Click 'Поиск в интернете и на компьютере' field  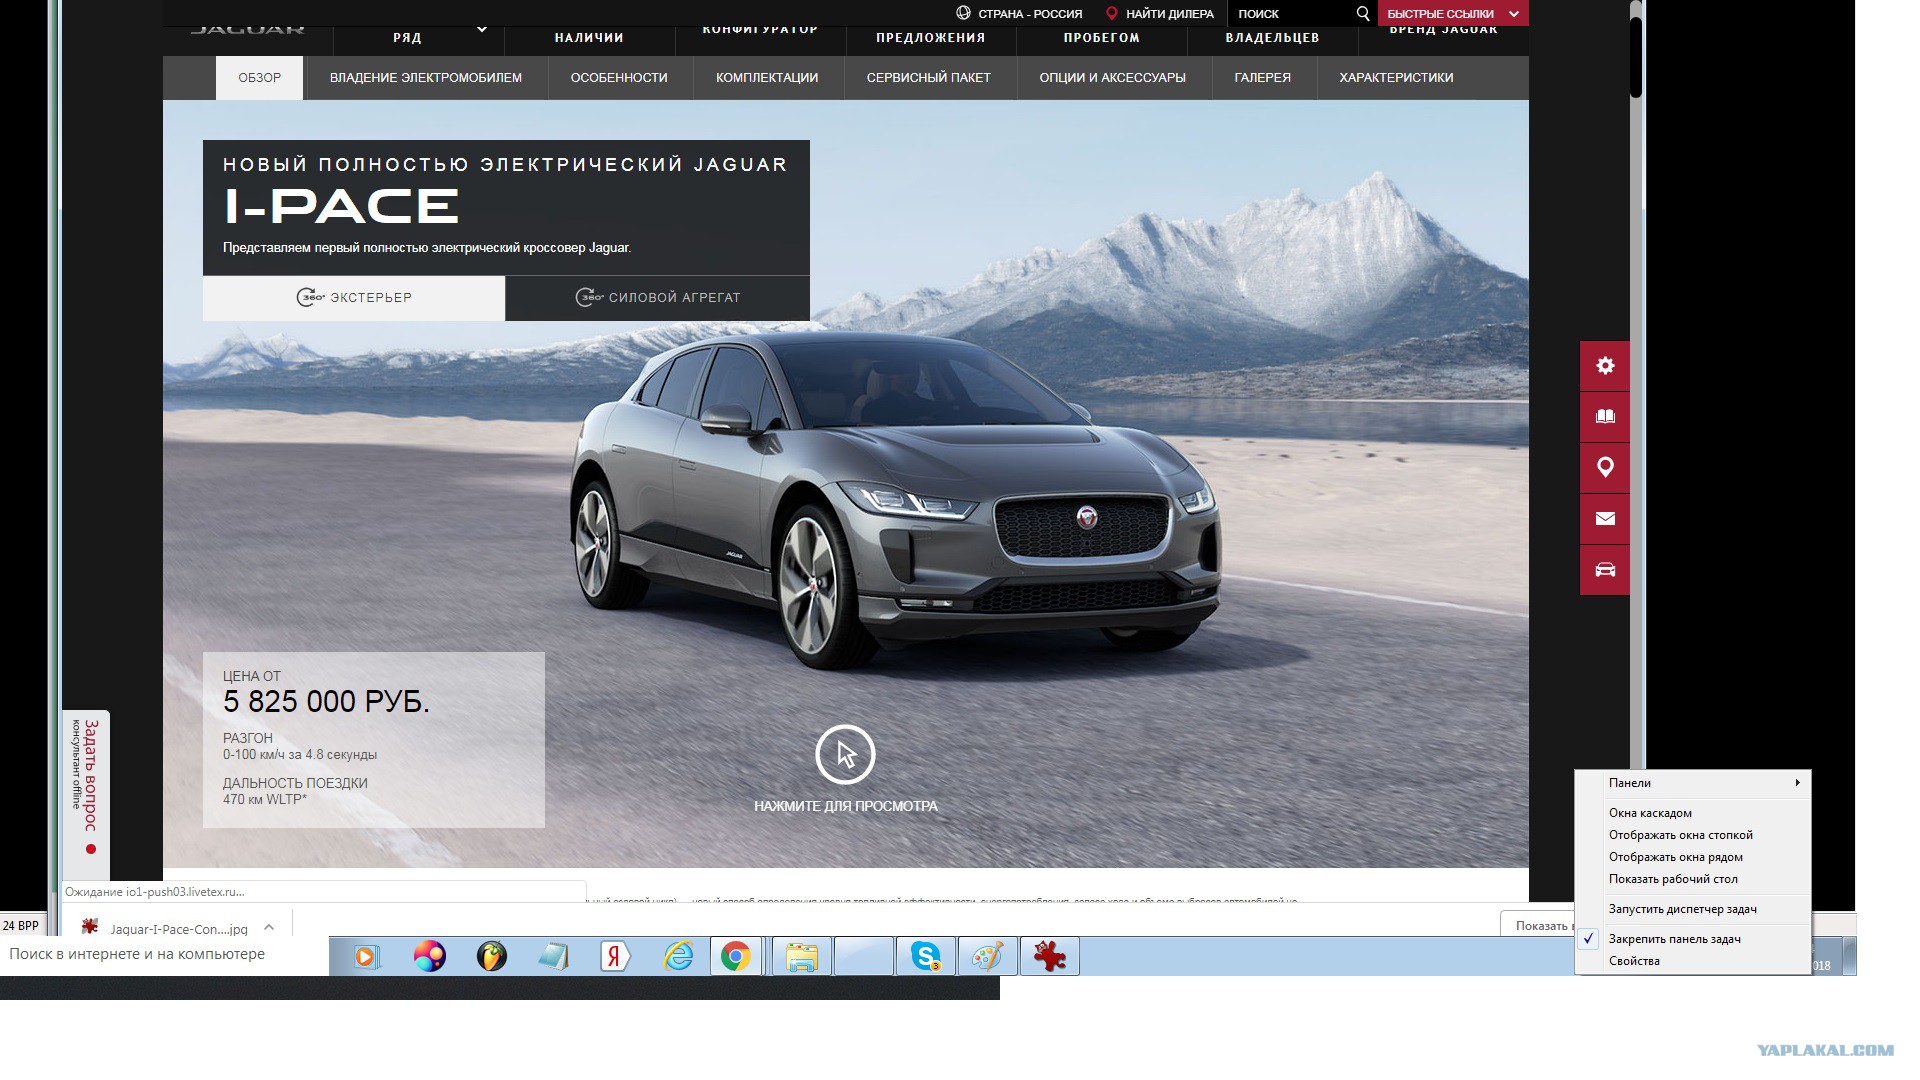[165, 954]
